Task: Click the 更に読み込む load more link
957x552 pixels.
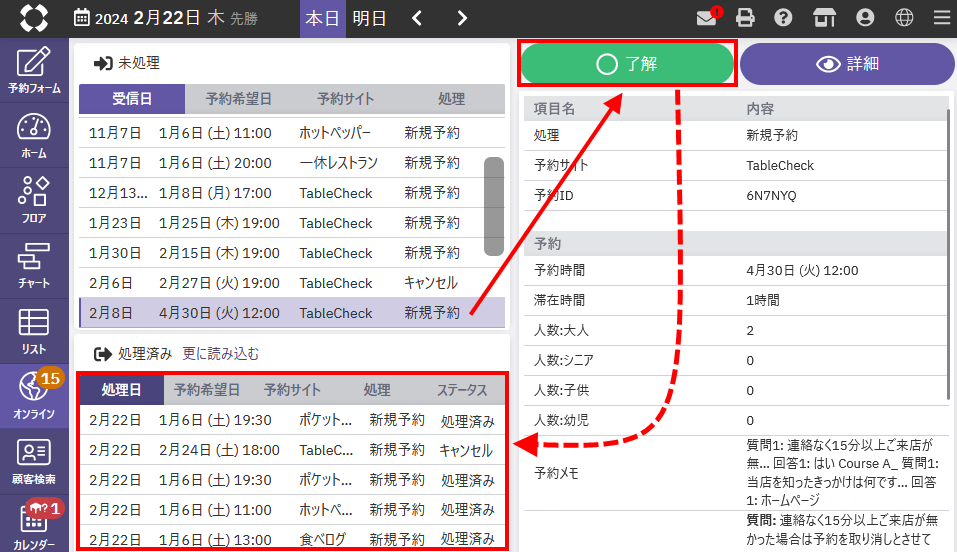Action: [x=220, y=353]
